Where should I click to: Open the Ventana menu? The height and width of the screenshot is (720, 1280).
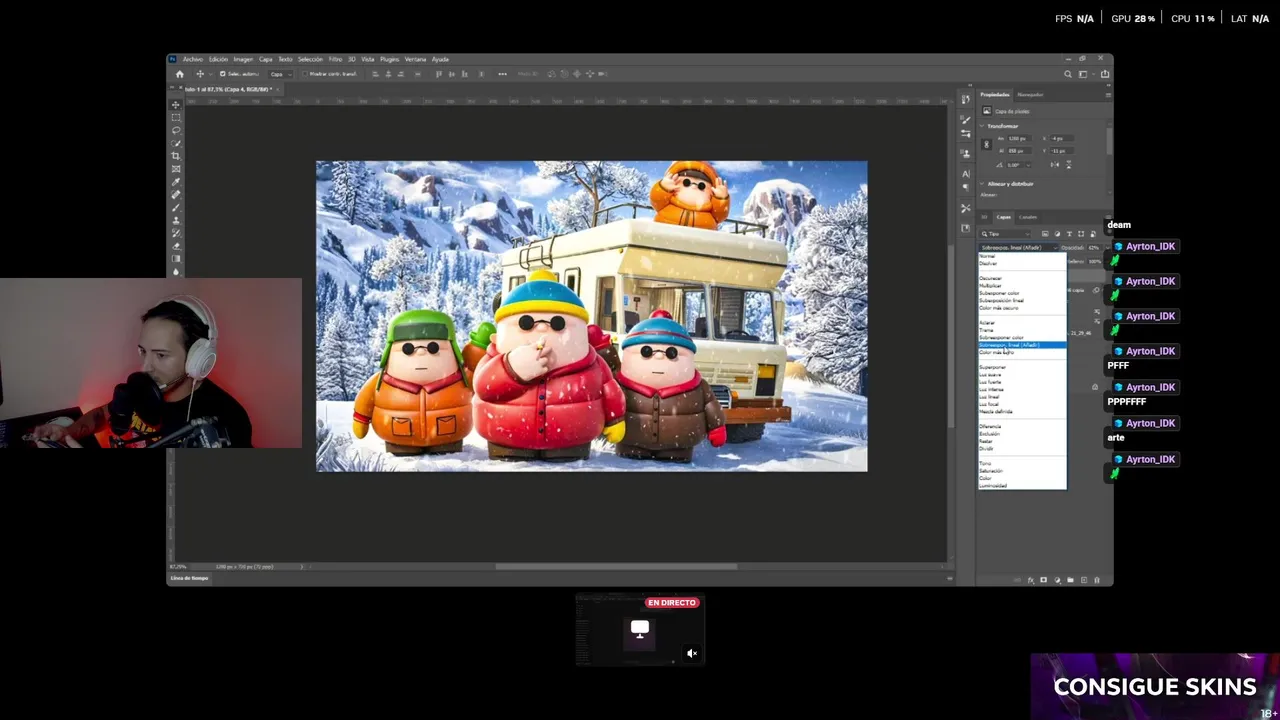[x=415, y=59]
